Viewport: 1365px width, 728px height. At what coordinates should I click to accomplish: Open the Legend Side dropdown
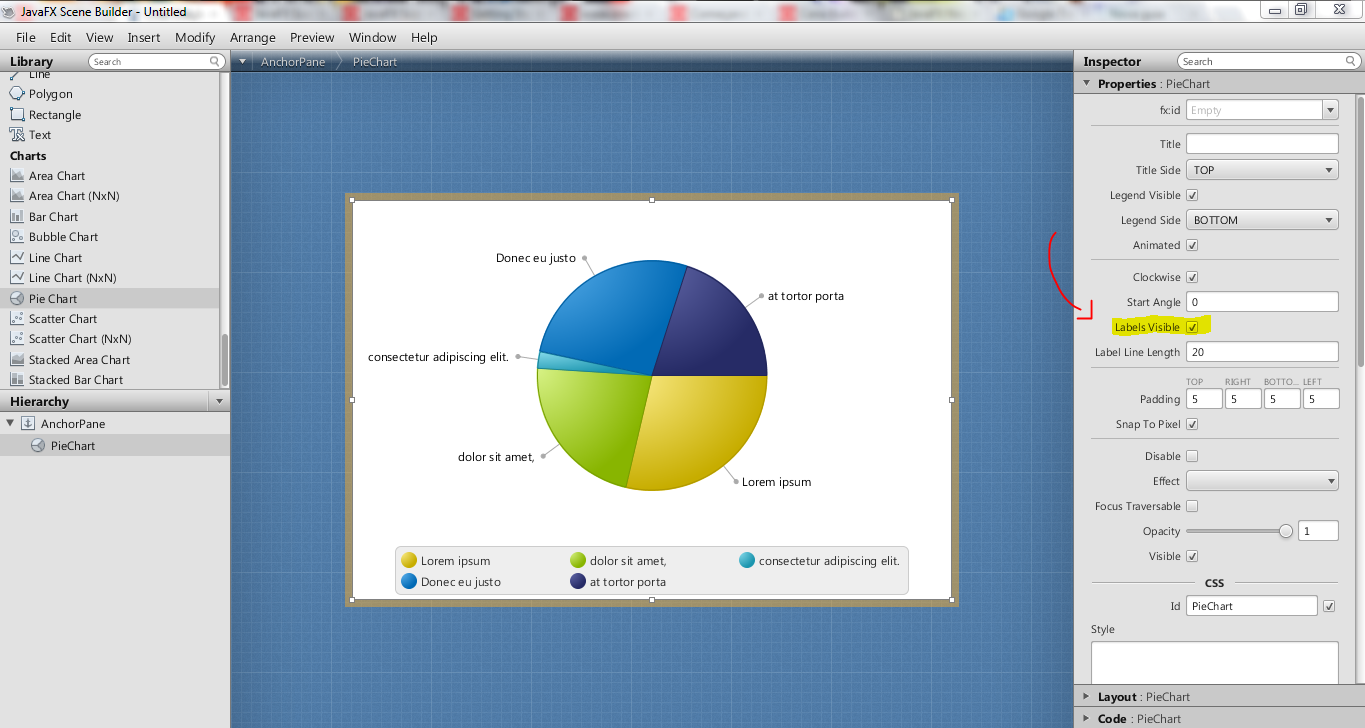(1262, 220)
